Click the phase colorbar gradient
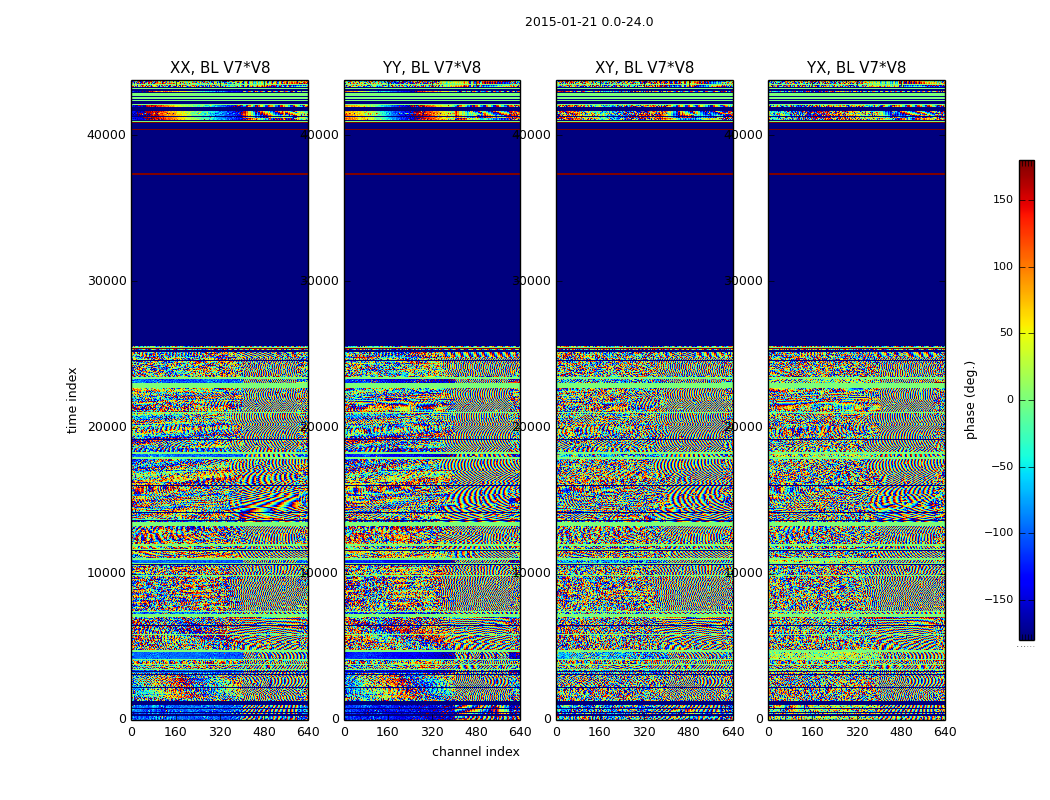The image size is (1050, 800). pos(1026,400)
